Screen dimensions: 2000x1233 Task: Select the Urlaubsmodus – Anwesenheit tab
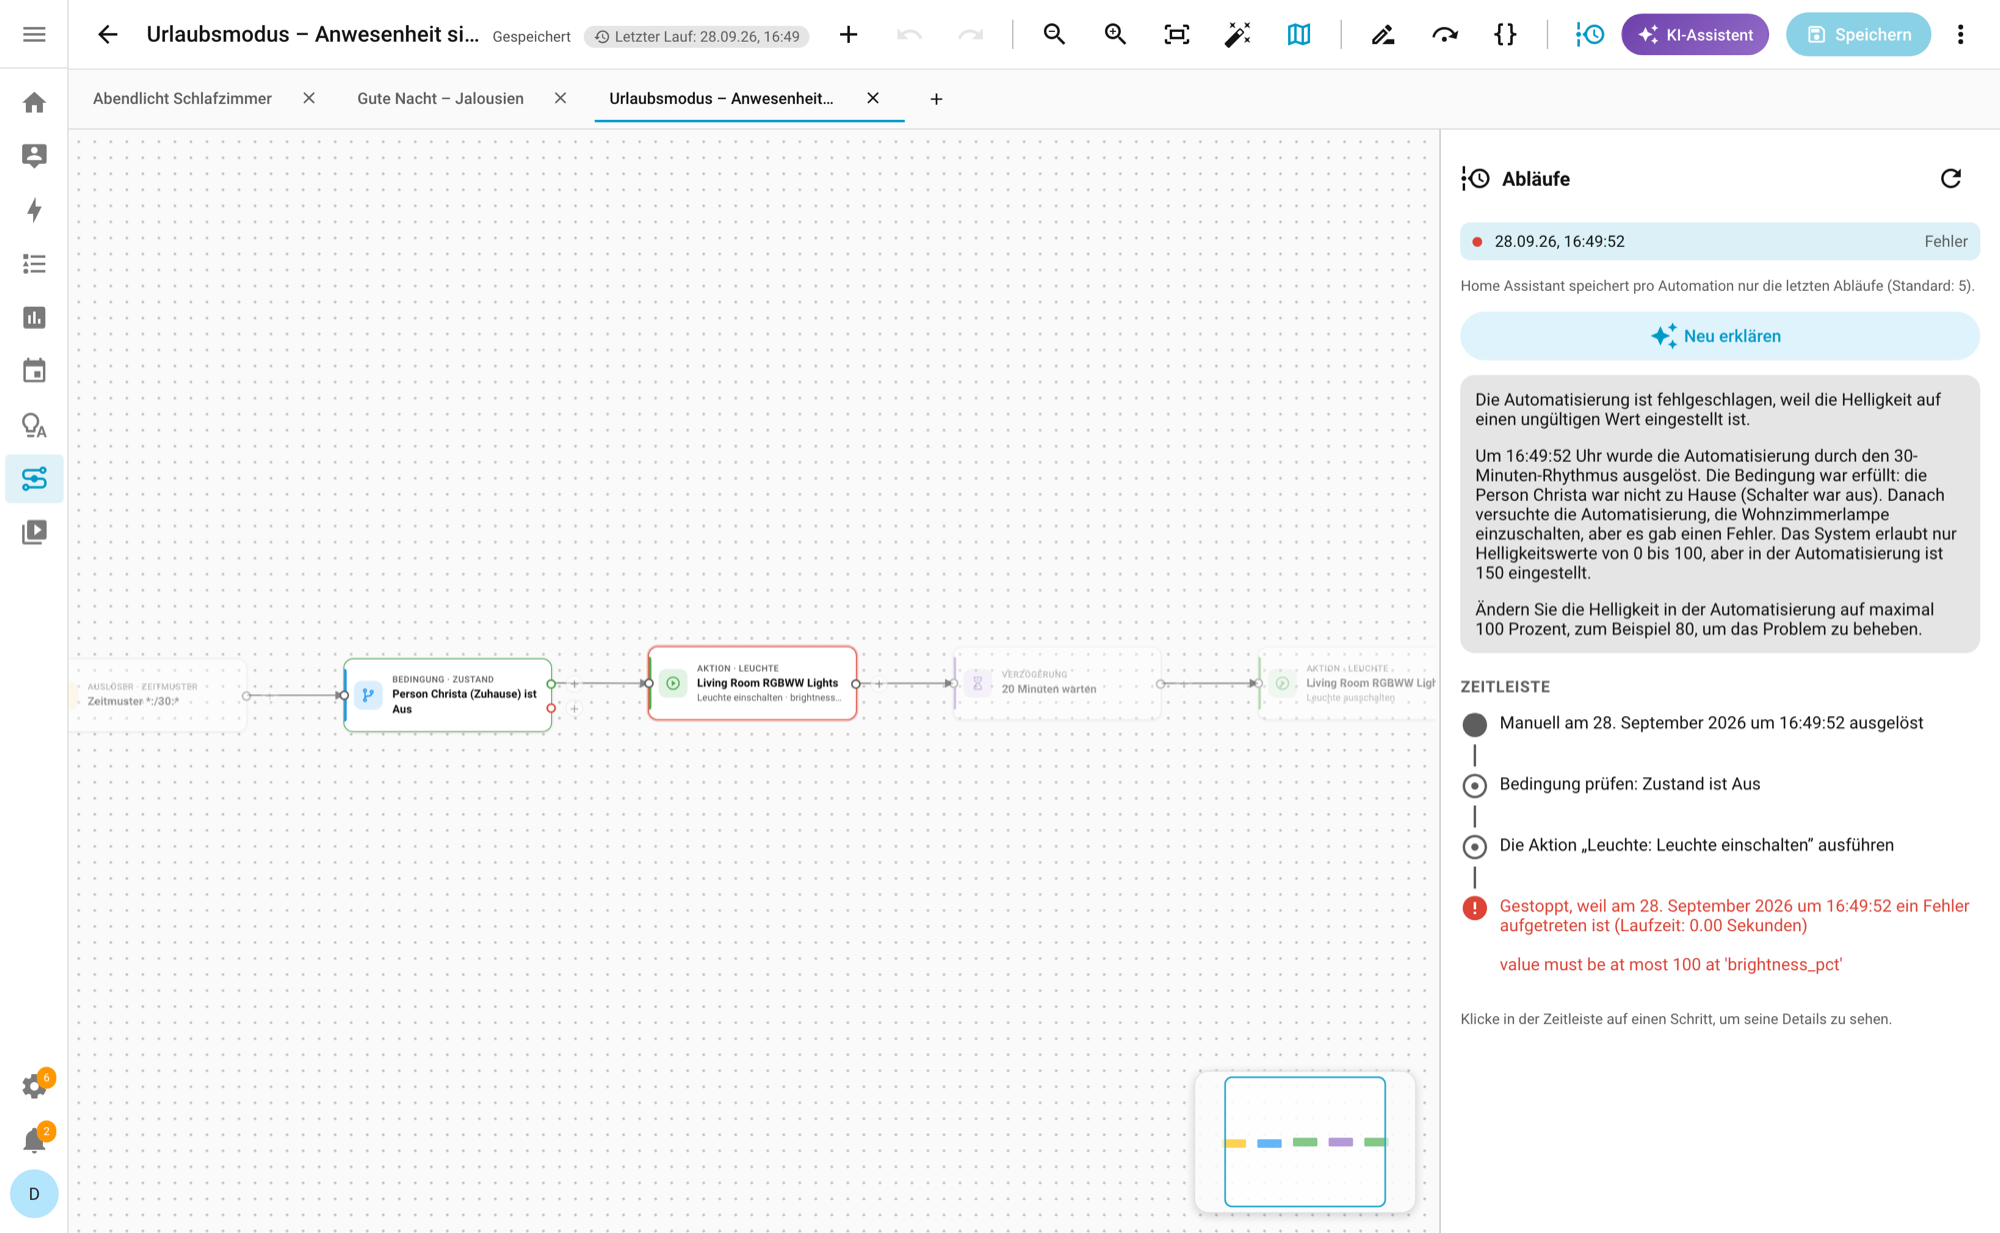tap(721, 98)
